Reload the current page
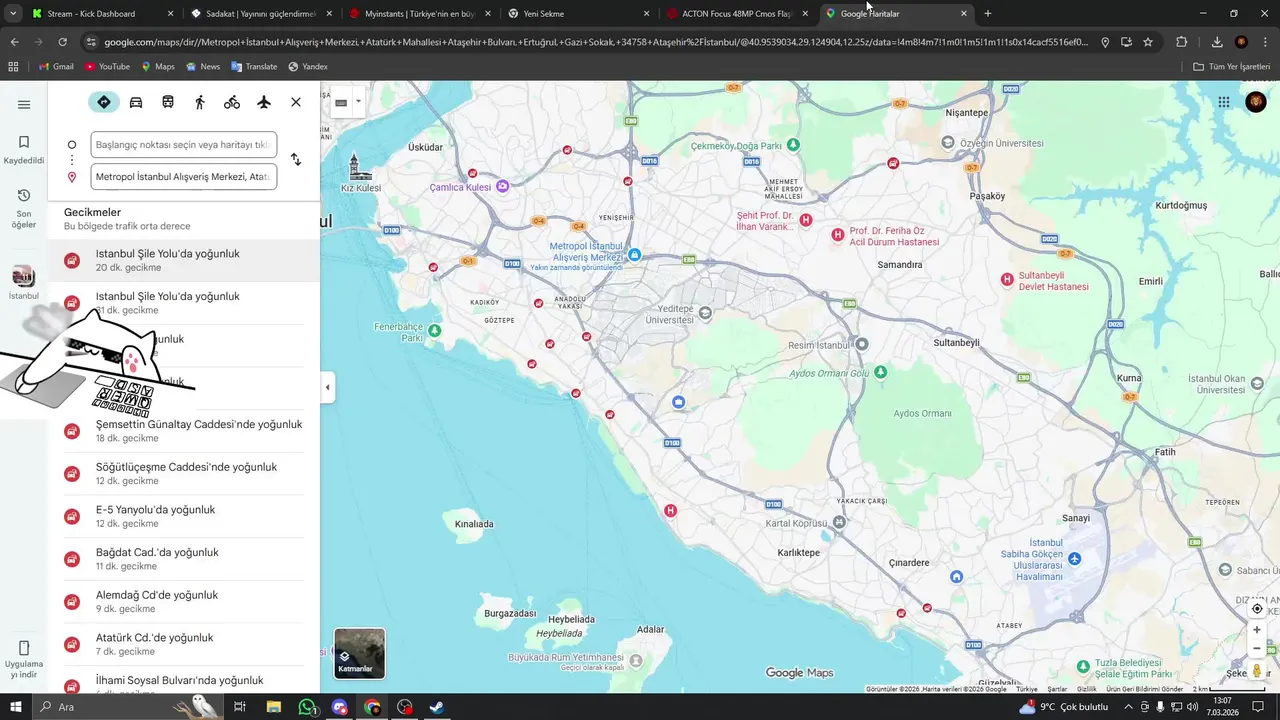Screen dimensions: 1280x720 click(x=62, y=42)
